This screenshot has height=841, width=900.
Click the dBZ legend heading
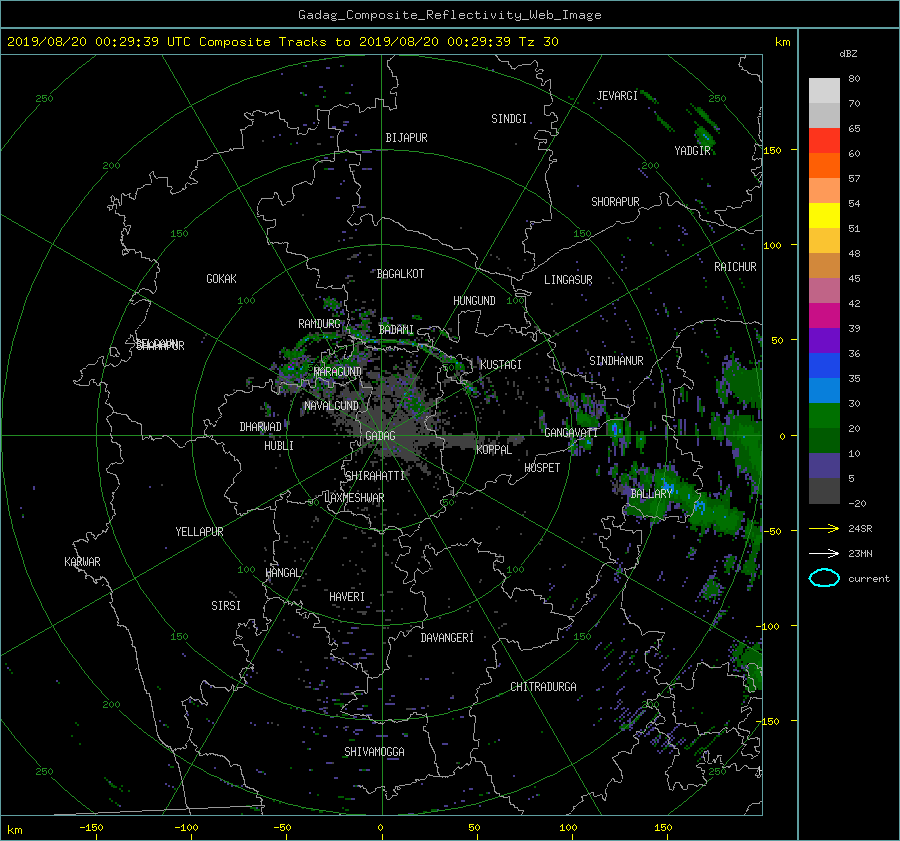848,54
